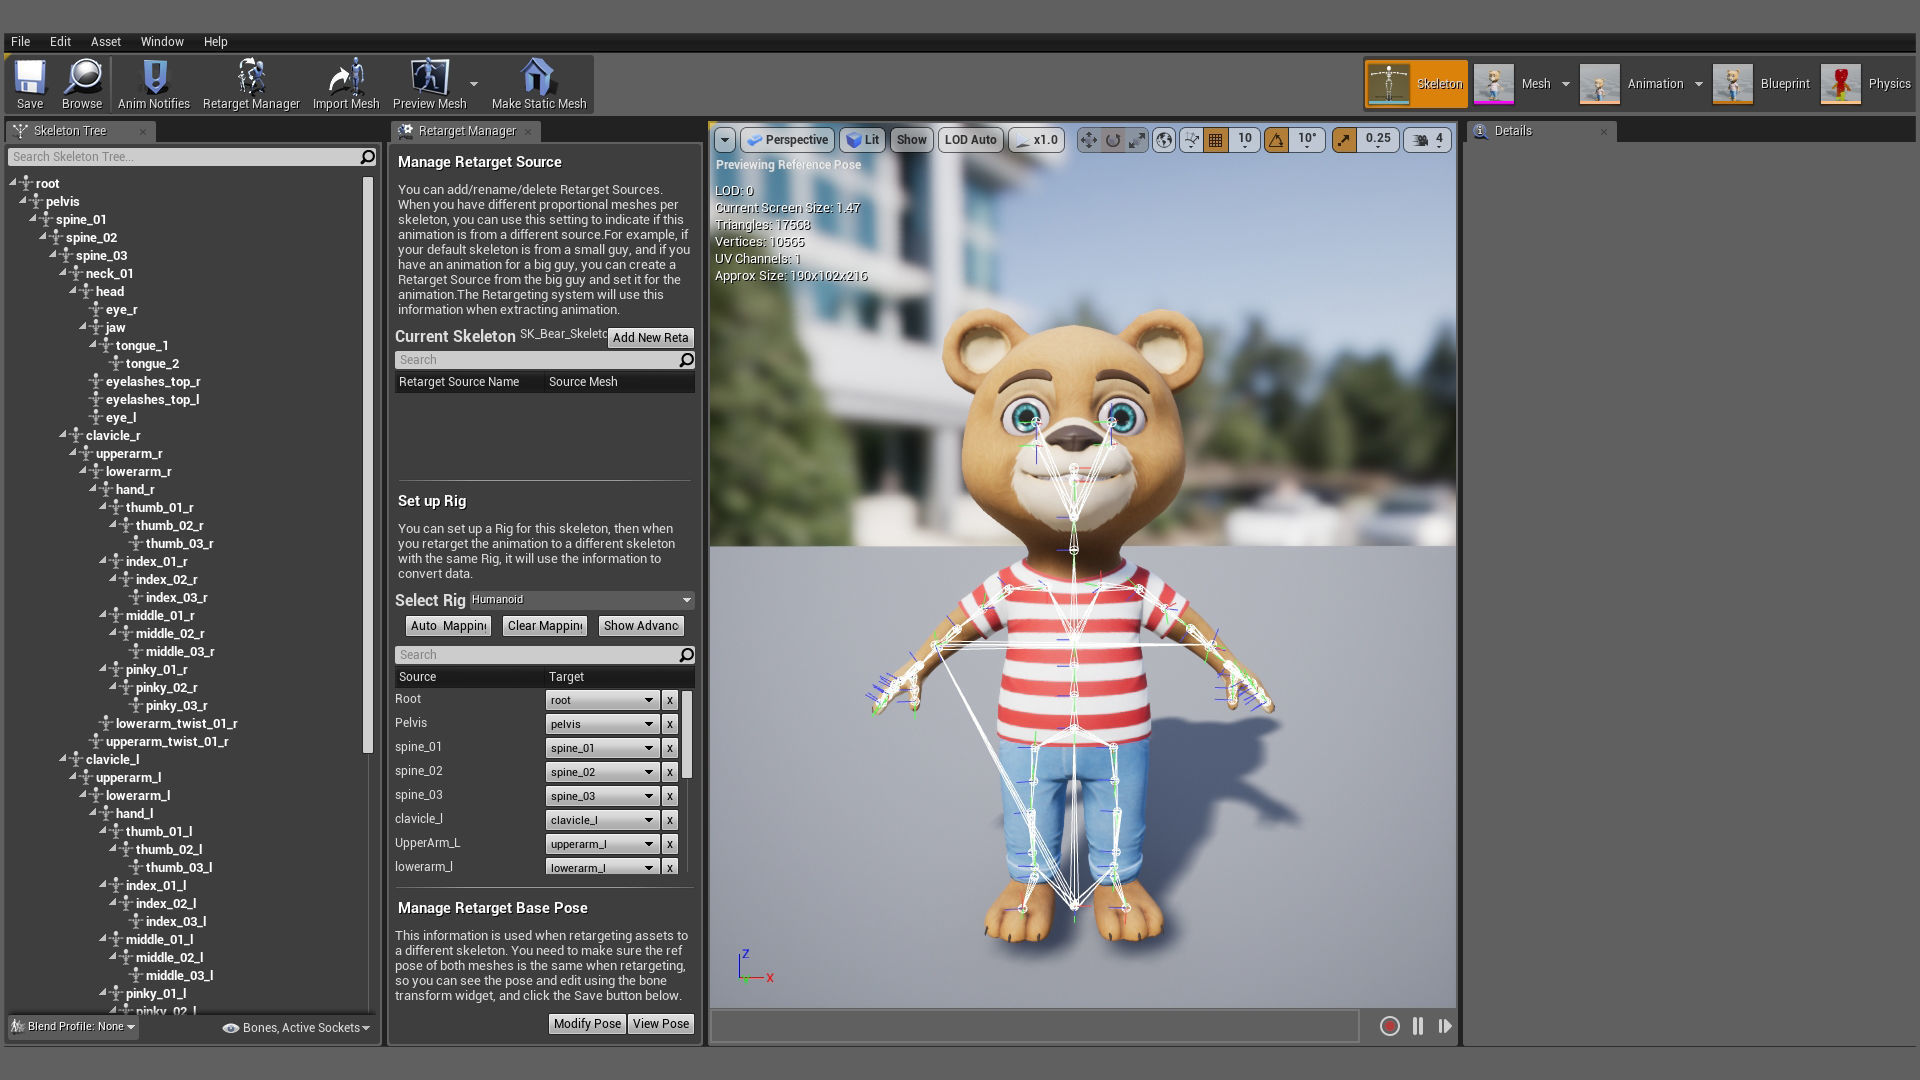Open the Pelvis target bone dropdown

tap(602, 724)
